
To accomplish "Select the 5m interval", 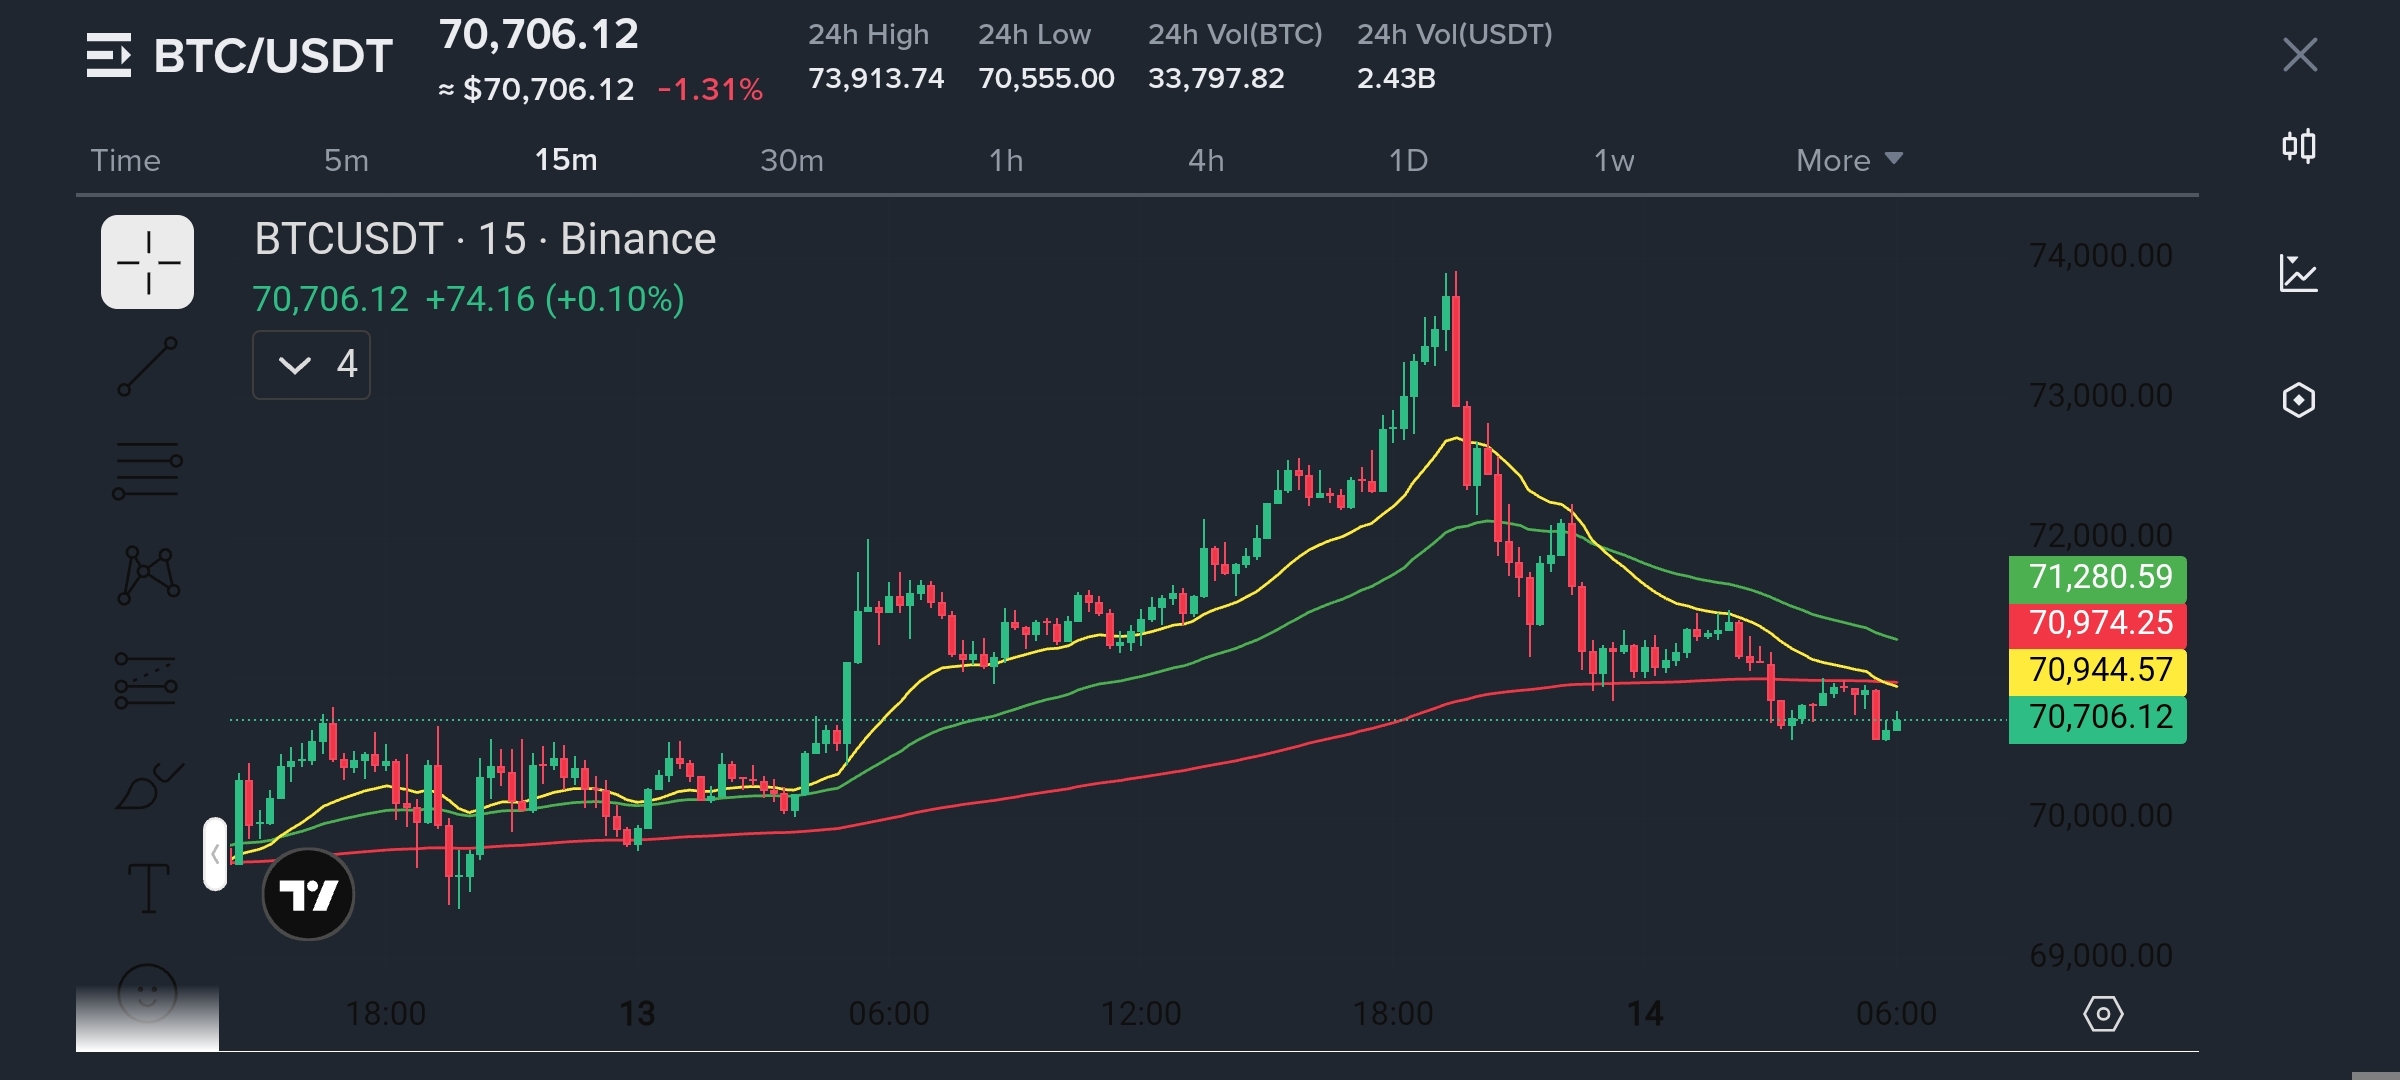I will pyautogui.click(x=346, y=160).
